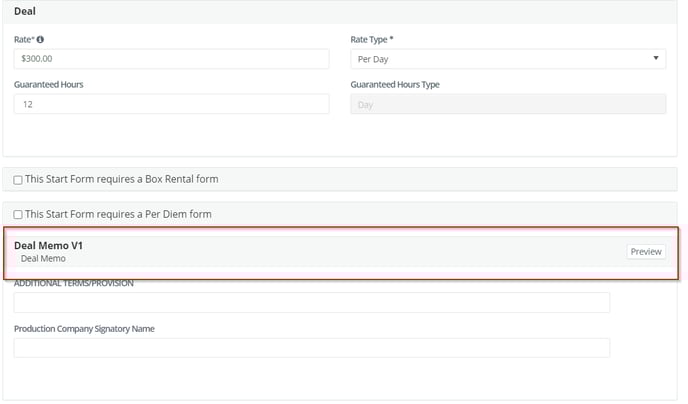The height and width of the screenshot is (404, 688).
Task: Click the Rate info icon
Action: 40,39
